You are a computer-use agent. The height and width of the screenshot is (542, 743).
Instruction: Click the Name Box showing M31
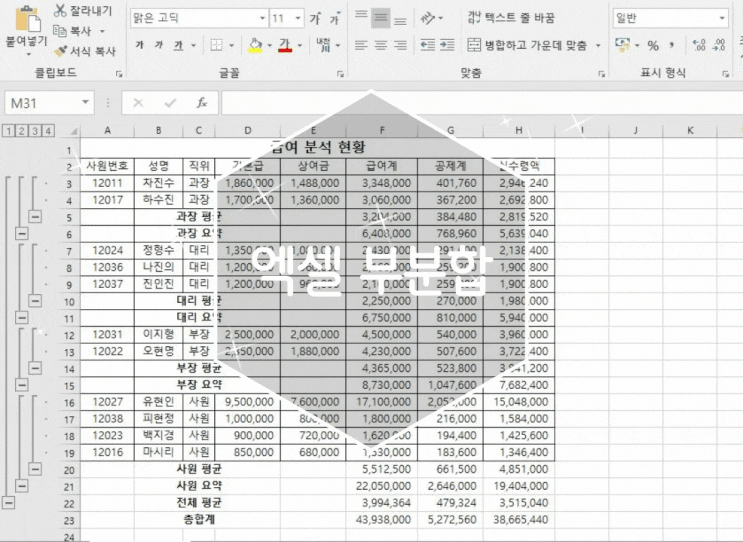(x=49, y=103)
